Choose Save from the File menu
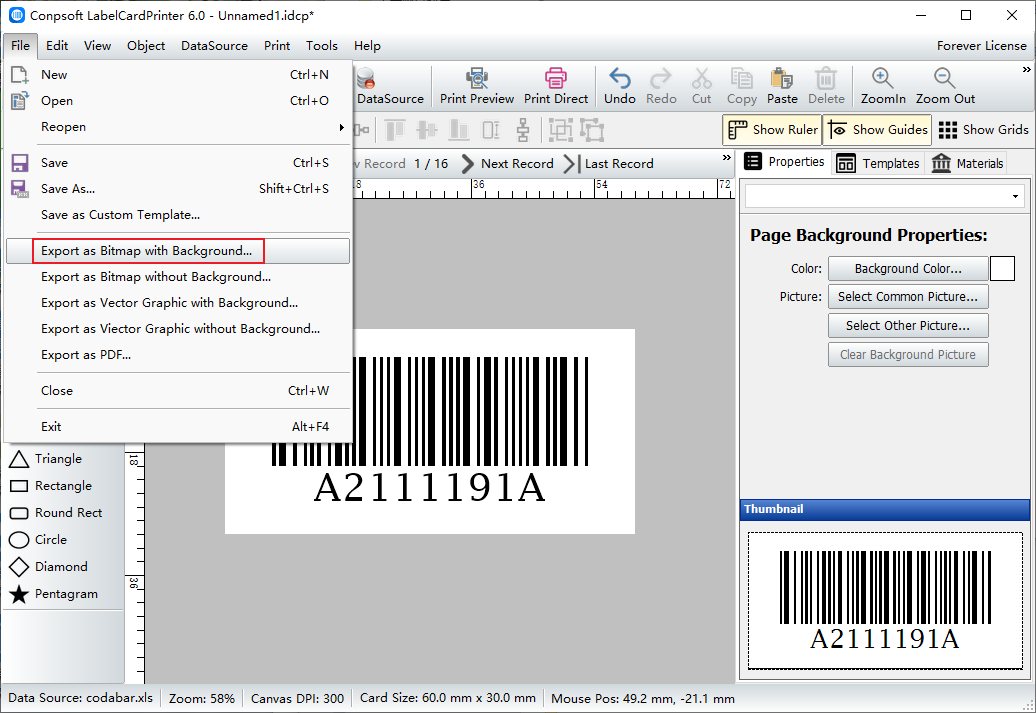This screenshot has width=1036, height=713. (x=177, y=163)
